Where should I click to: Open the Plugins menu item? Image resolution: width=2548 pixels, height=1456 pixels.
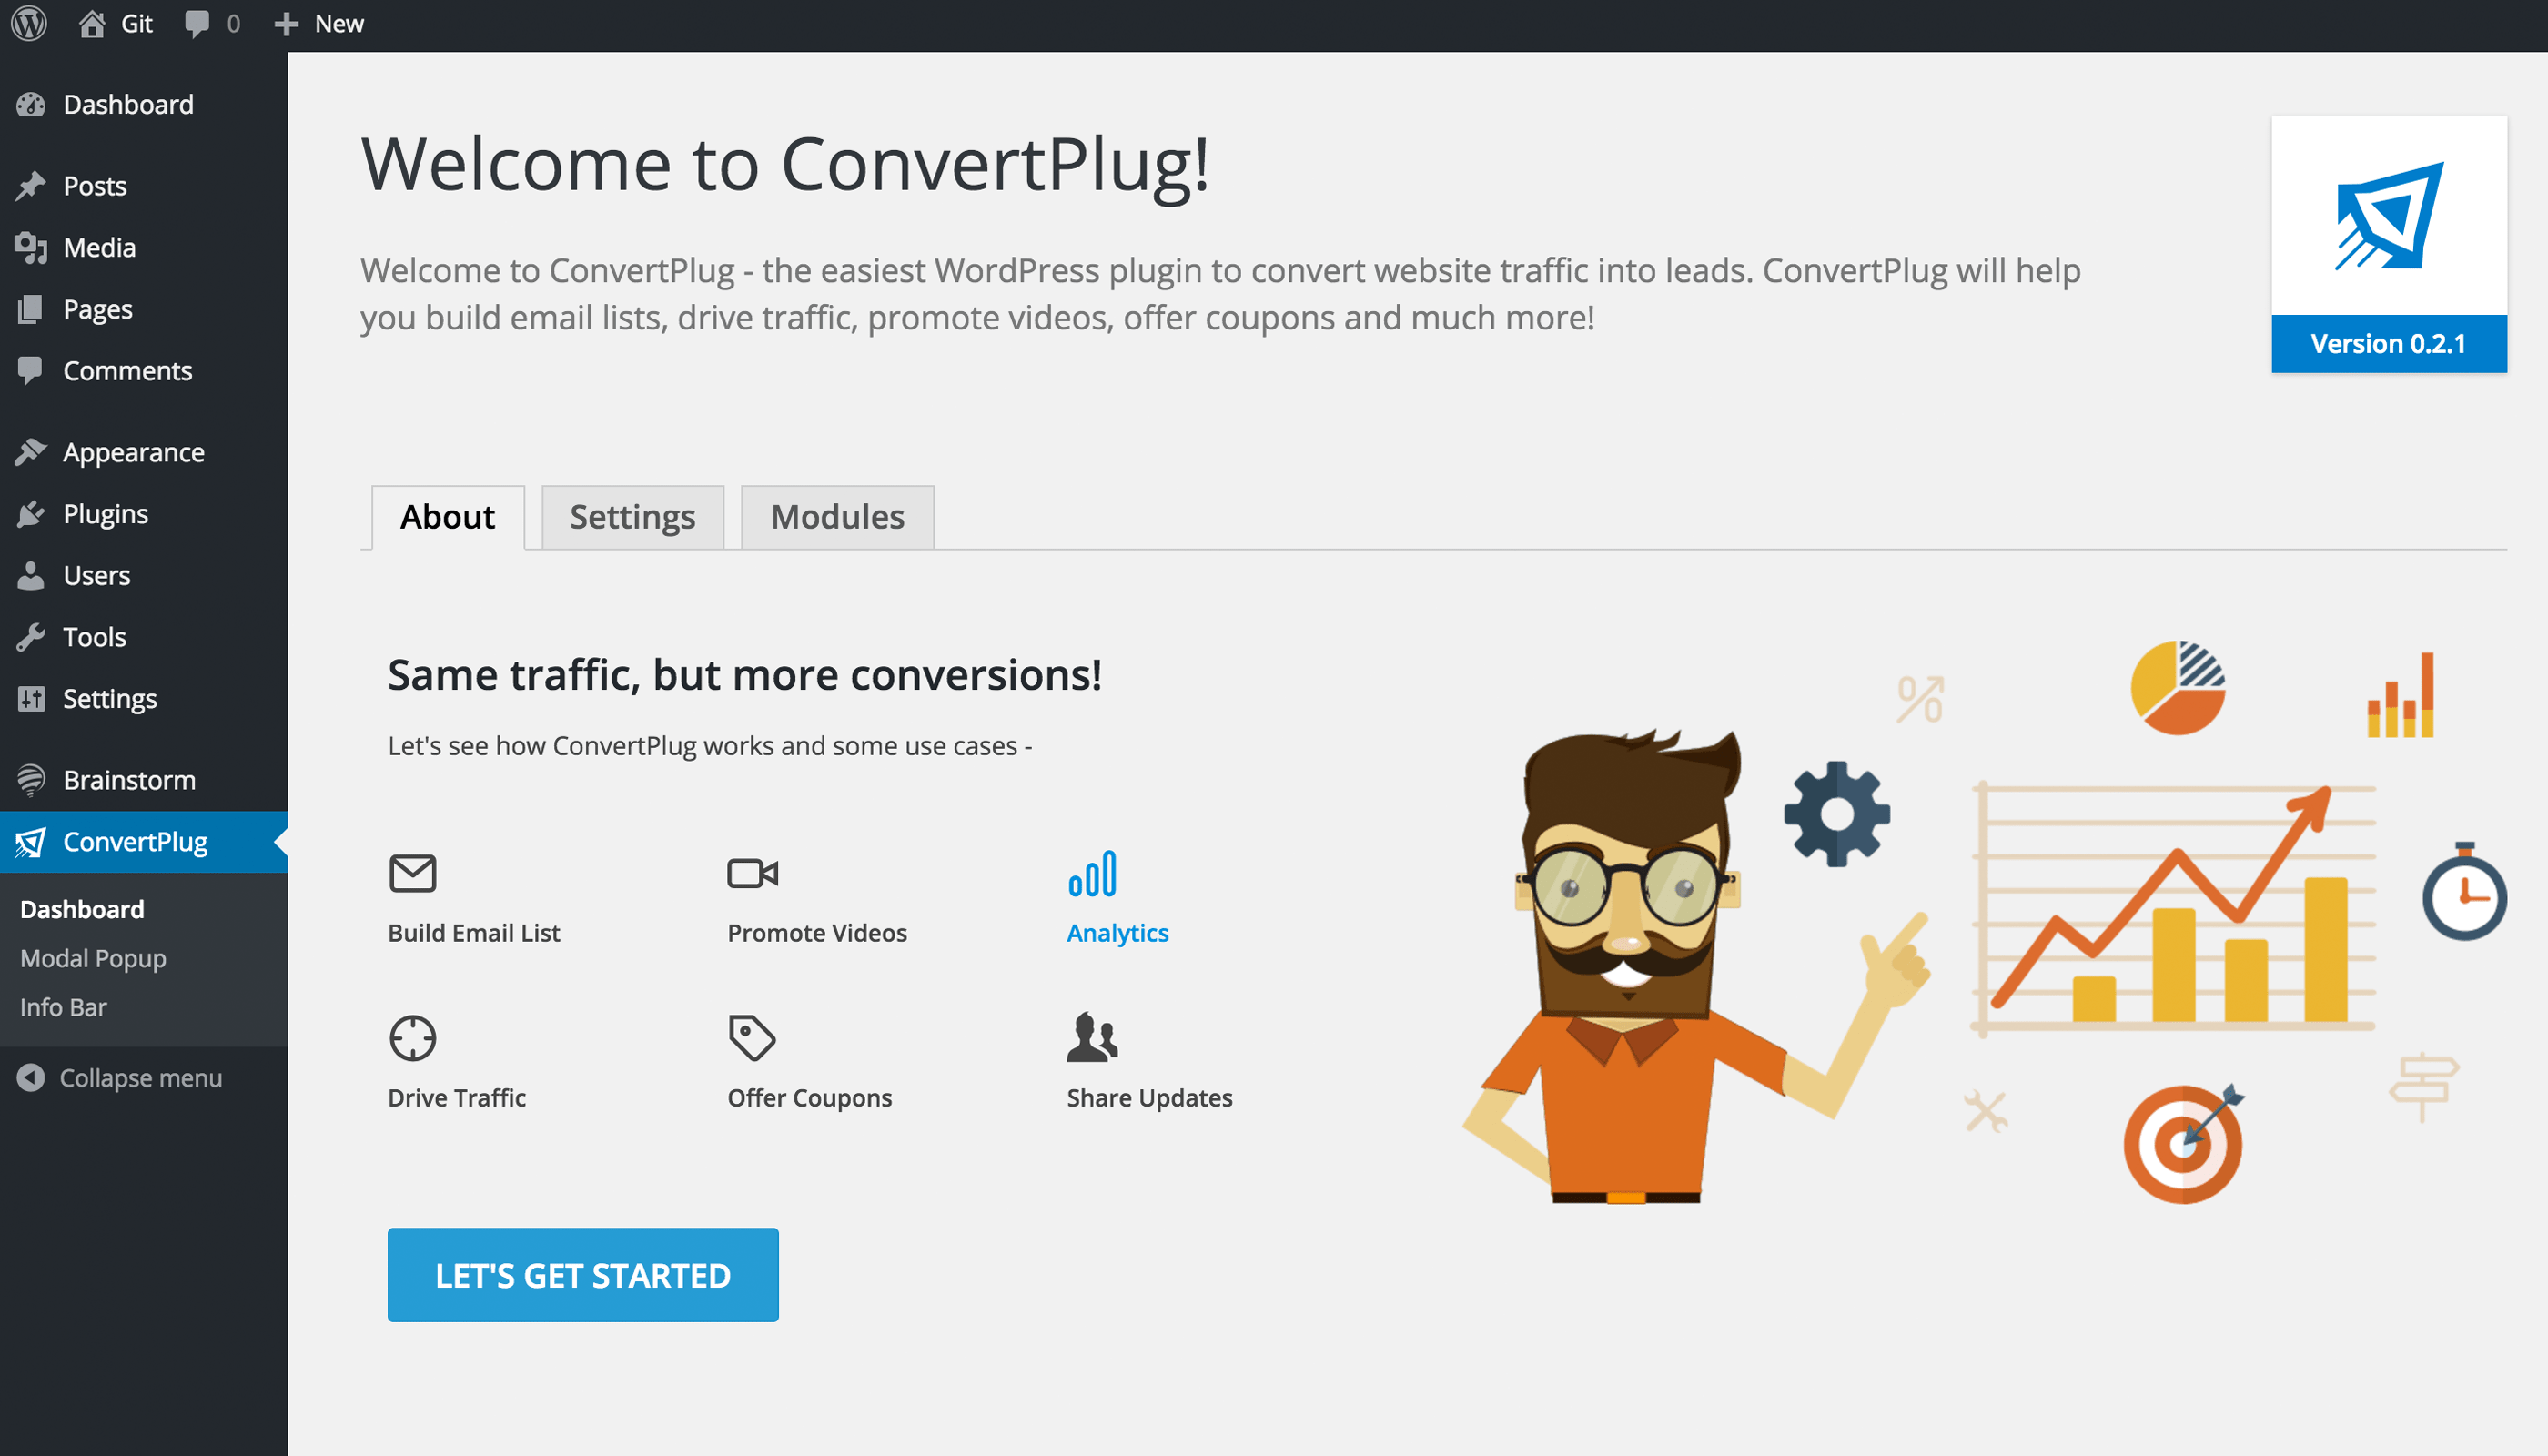tap(105, 514)
